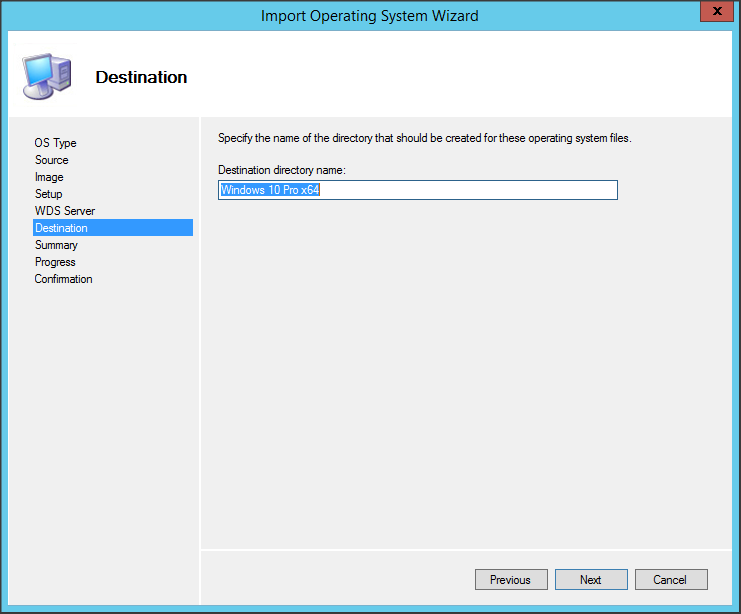This screenshot has height=614, width=741.
Task: Select the Image step in sidebar
Action: 49,177
